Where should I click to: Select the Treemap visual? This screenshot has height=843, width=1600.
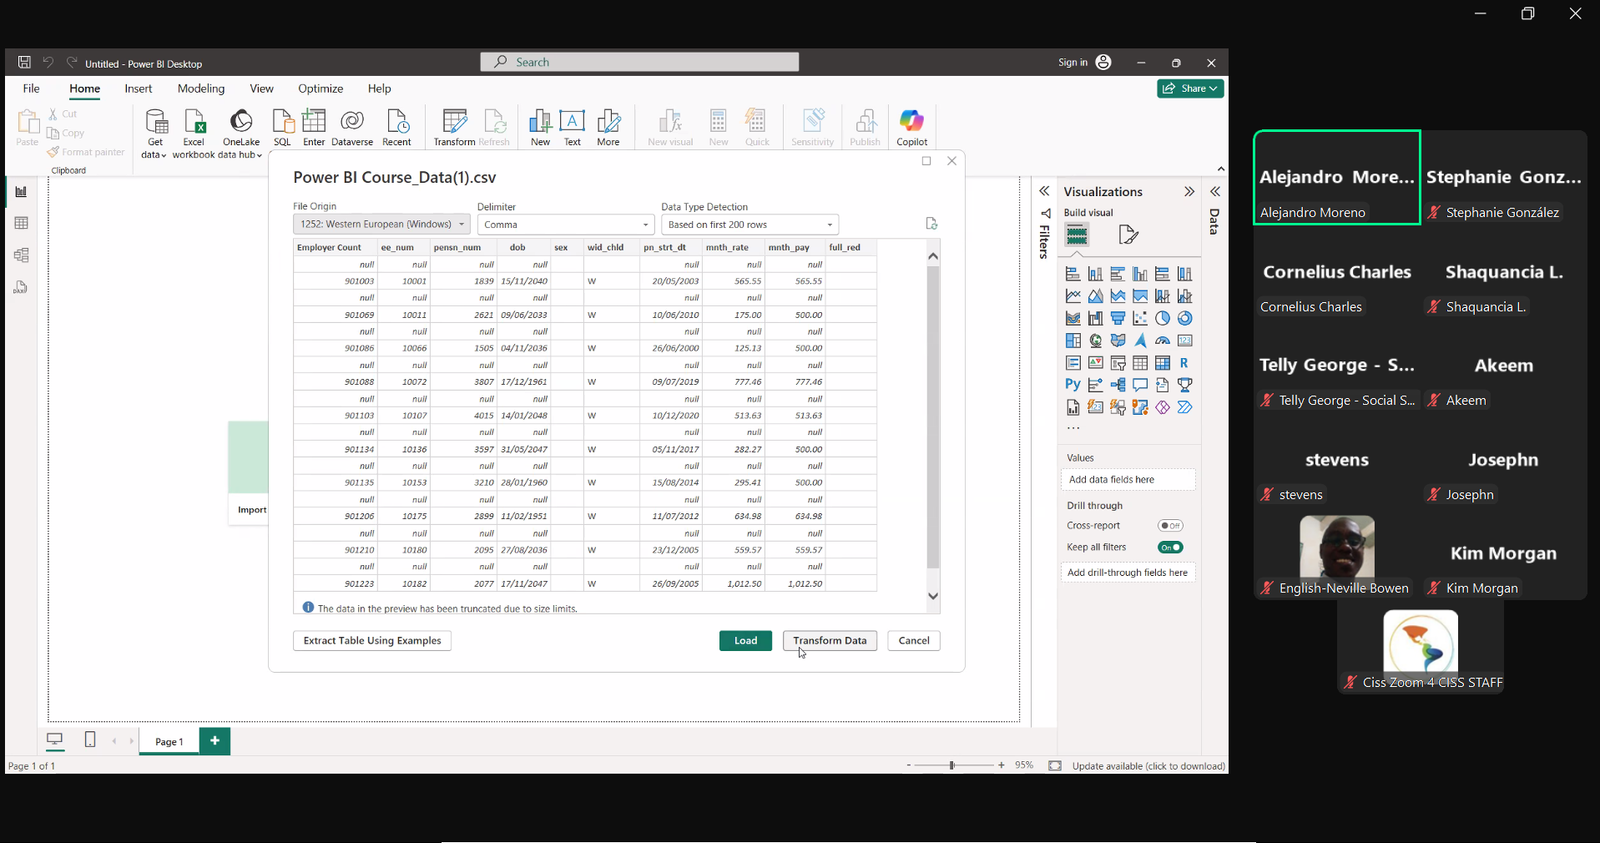1073,341
